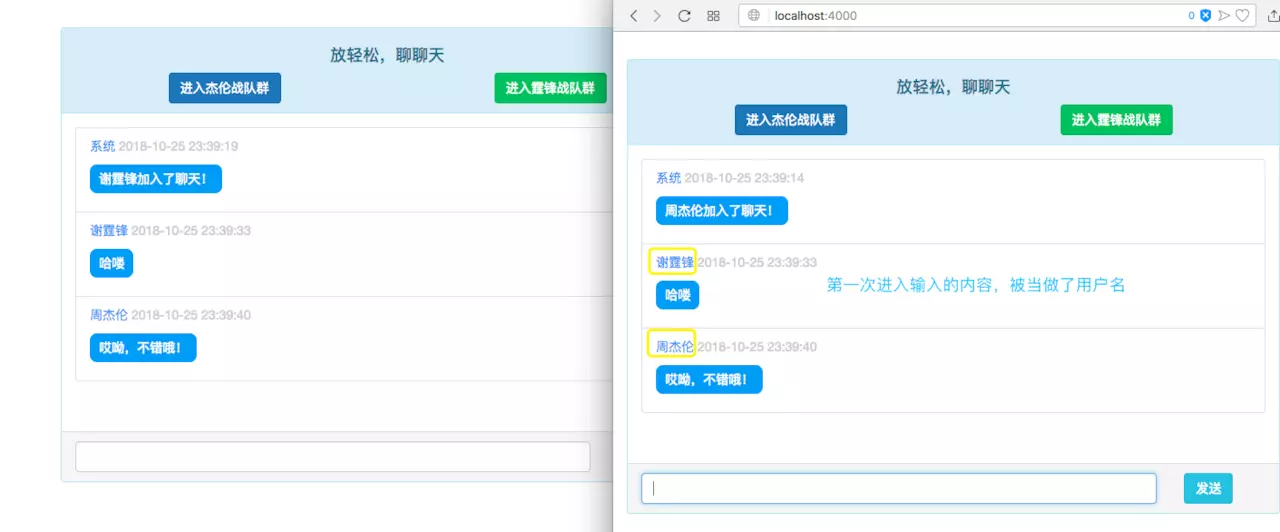
Task: Click the 谢霆锋加入了聊天! message bubble
Action: (x=156, y=179)
